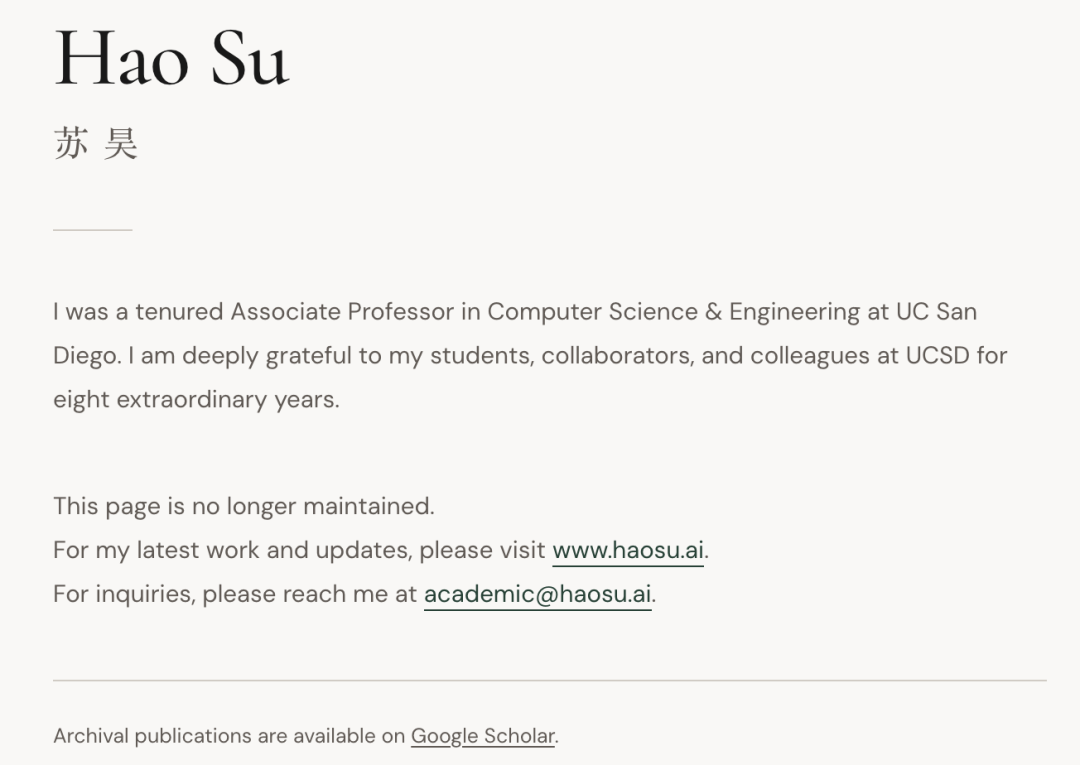Click the word "Su" in the heading
Viewport: 1080px width, 765px height.
pos(249,58)
